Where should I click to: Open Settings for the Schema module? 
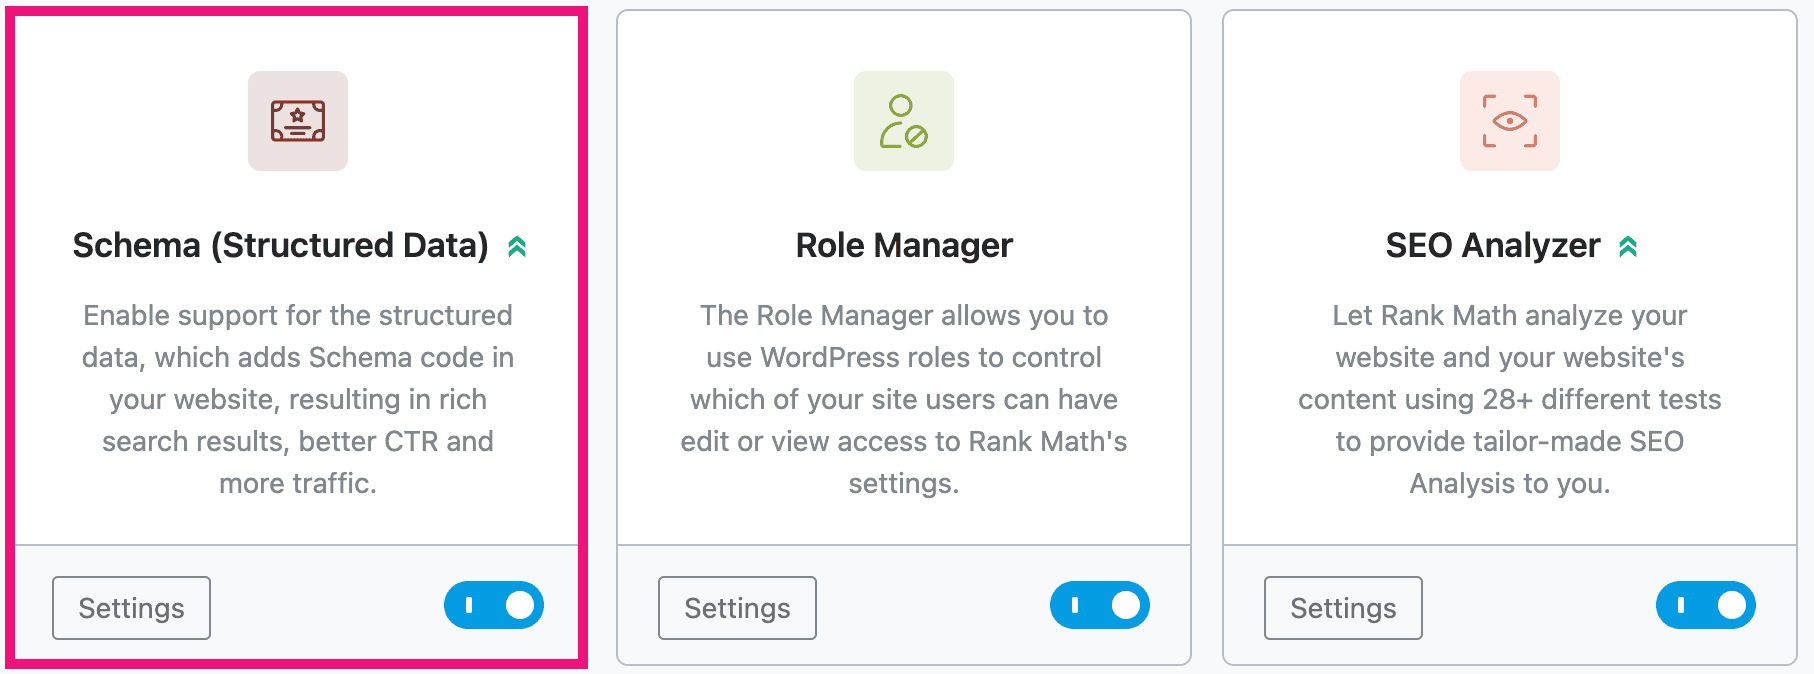130,607
